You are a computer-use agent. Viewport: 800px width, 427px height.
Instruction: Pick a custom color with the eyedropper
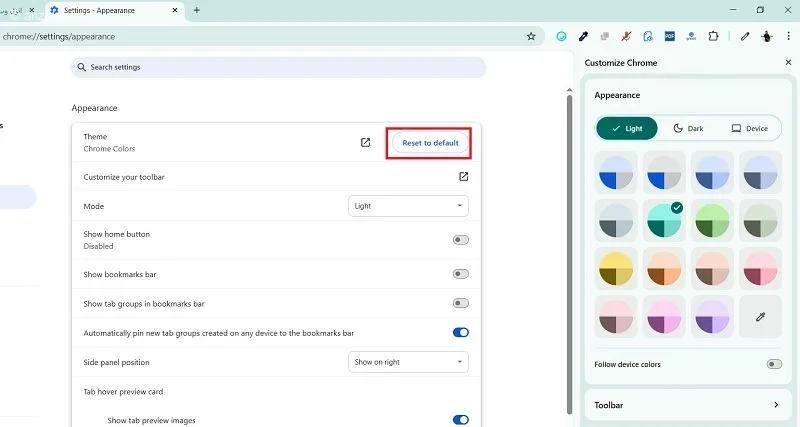pyautogui.click(x=760, y=317)
